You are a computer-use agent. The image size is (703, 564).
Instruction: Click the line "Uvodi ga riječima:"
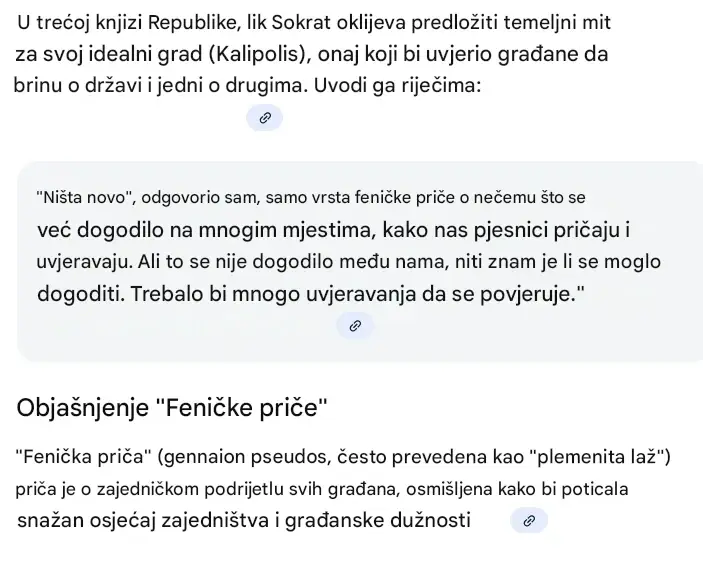point(397,85)
